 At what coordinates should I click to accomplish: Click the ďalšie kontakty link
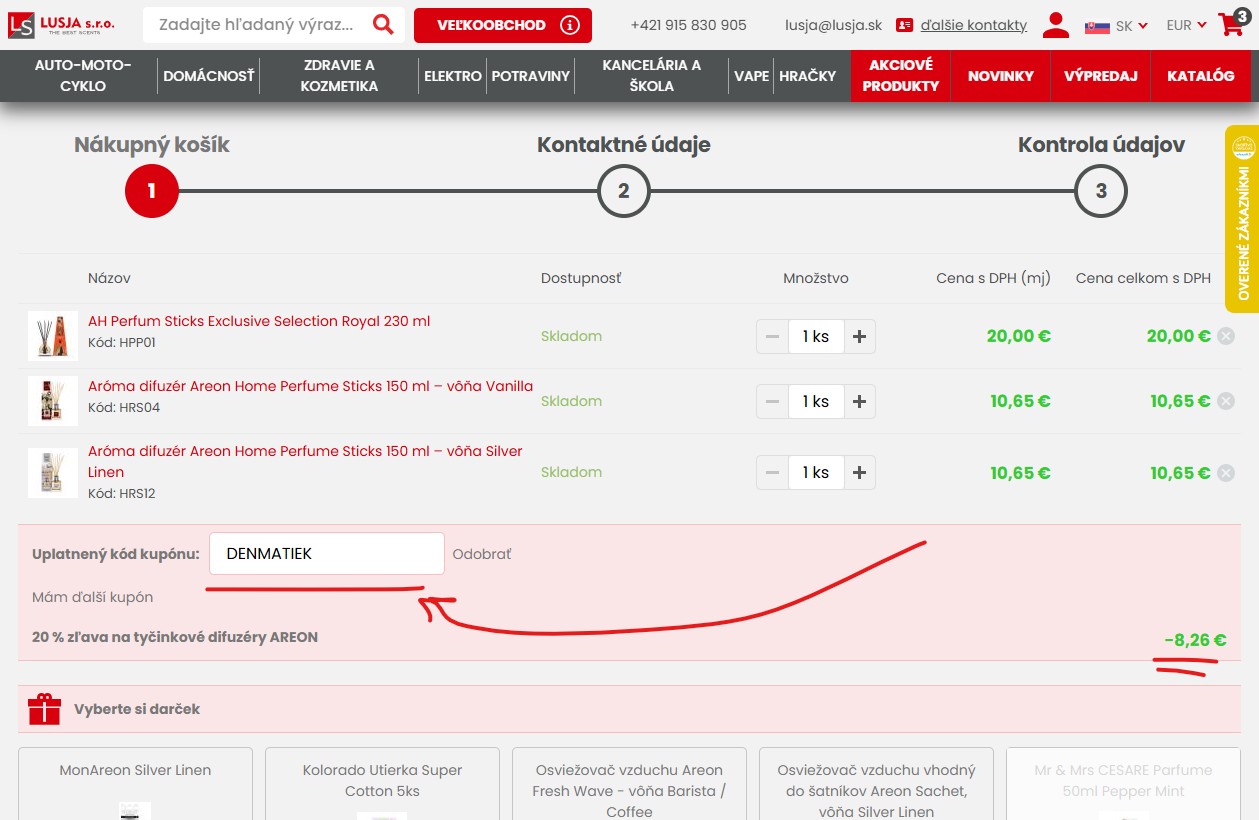pos(974,25)
